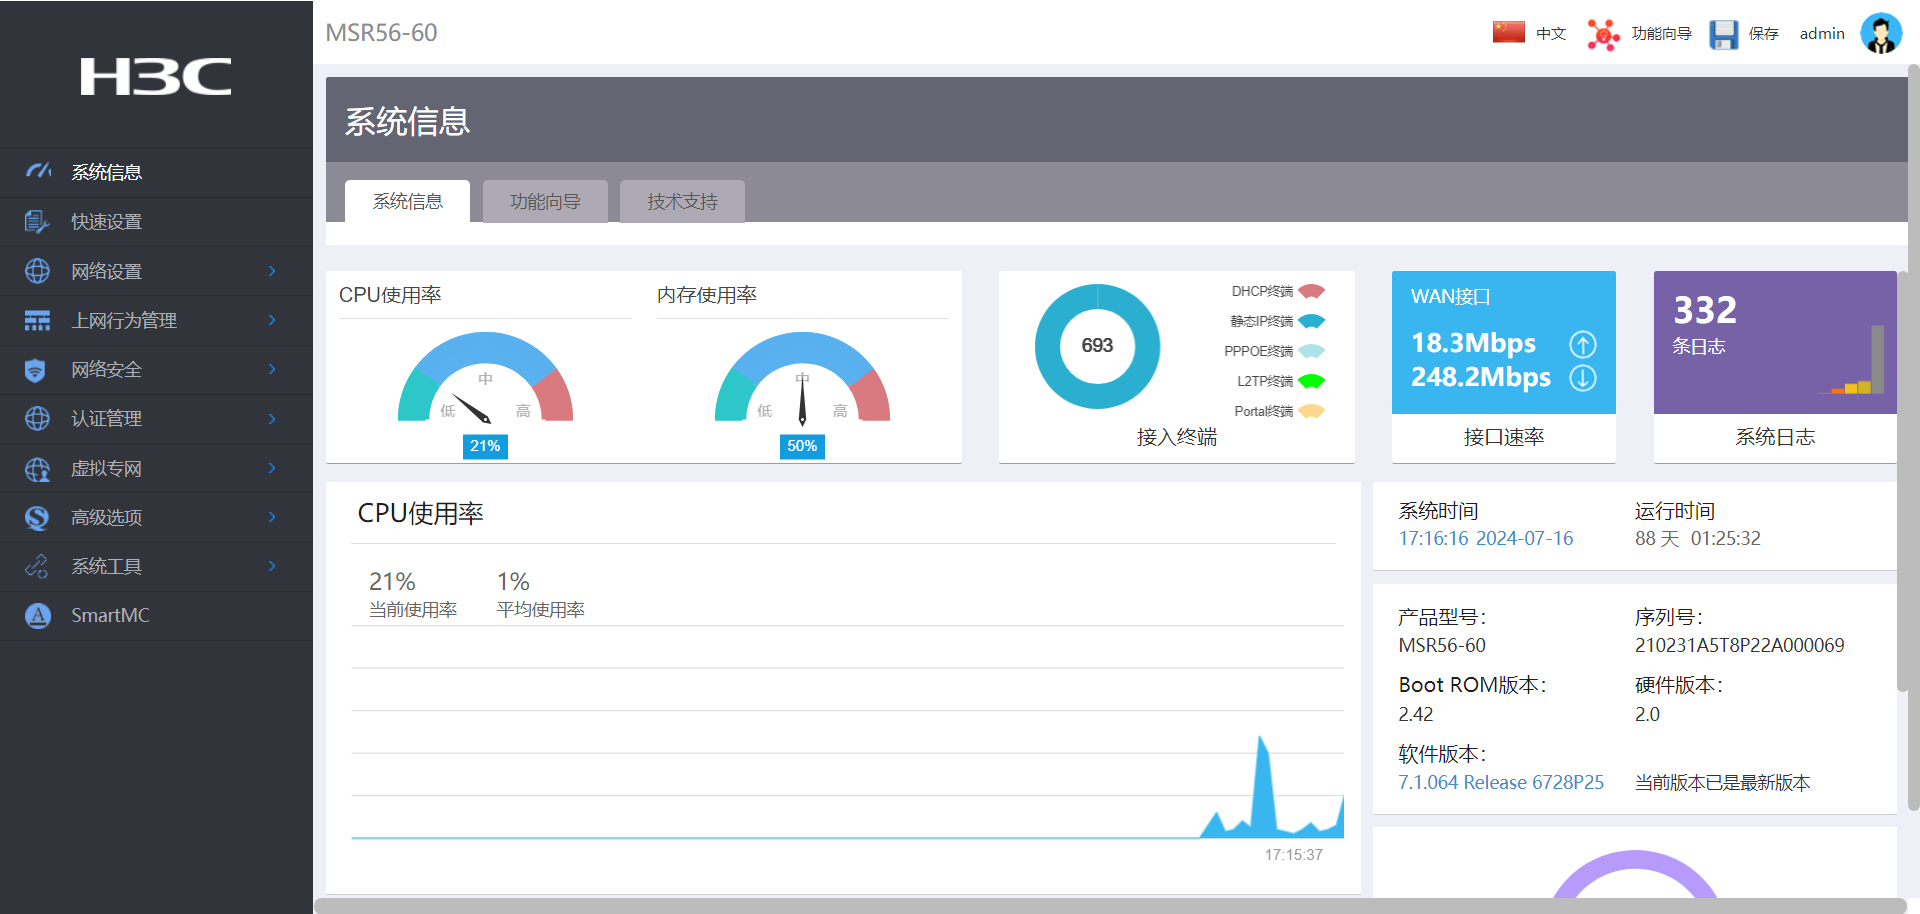Open the 系统信息 sidebar icon

click(x=38, y=172)
